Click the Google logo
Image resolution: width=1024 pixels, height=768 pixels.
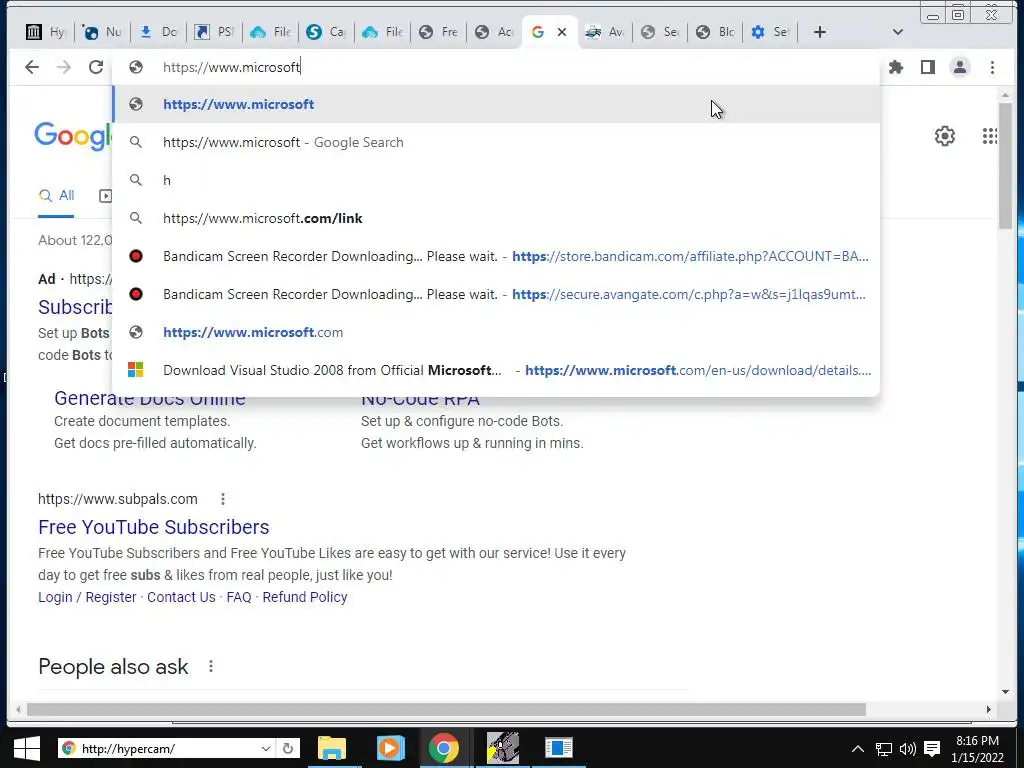pos(73,136)
